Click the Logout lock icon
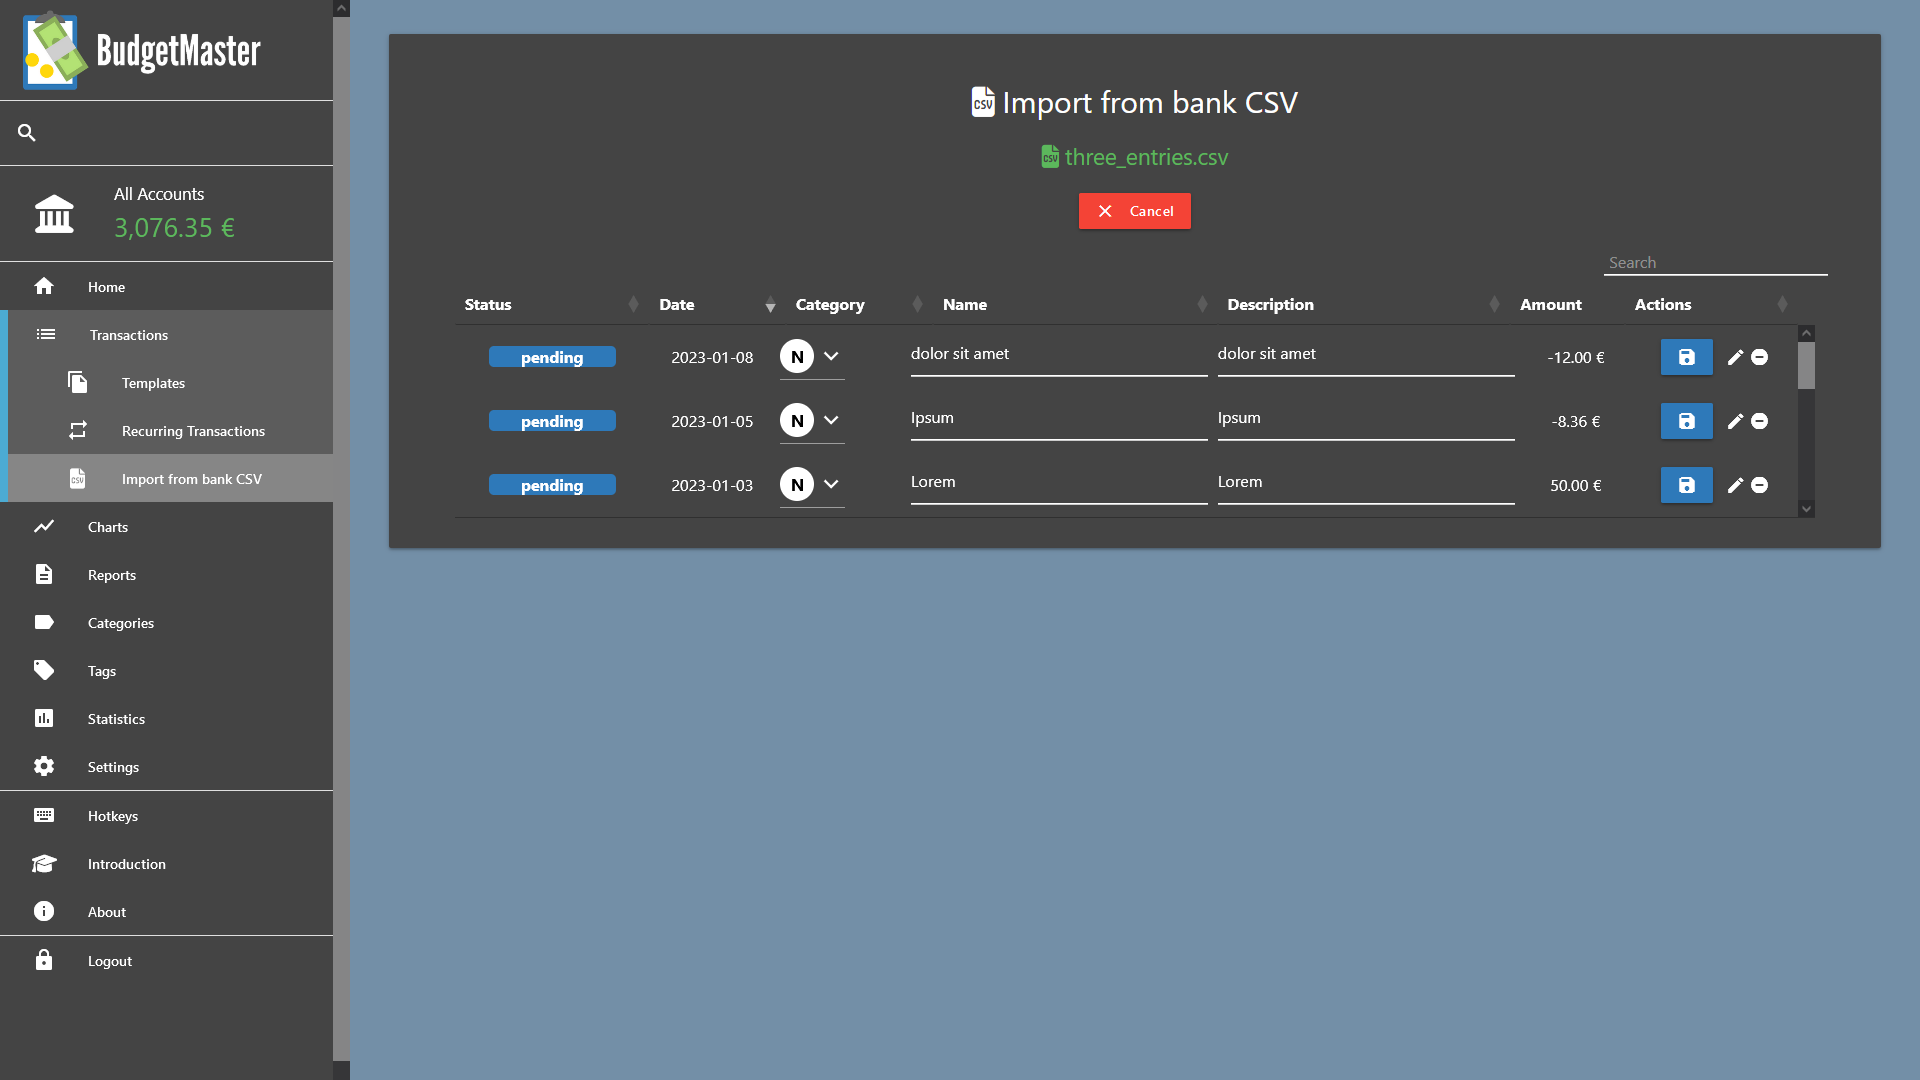The height and width of the screenshot is (1080, 1920). (44, 960)
